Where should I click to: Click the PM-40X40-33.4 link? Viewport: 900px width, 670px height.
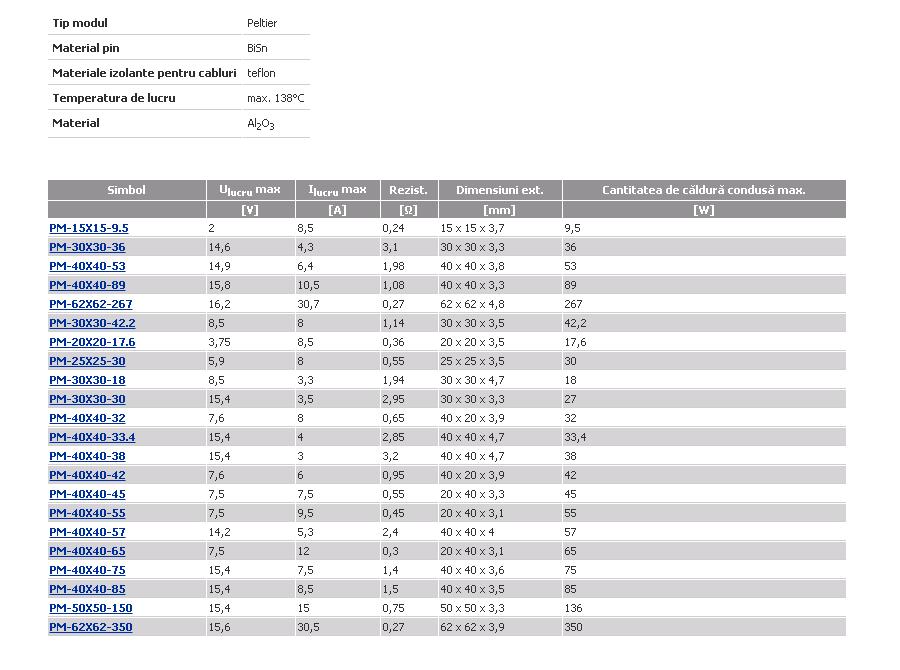(92, 437)
